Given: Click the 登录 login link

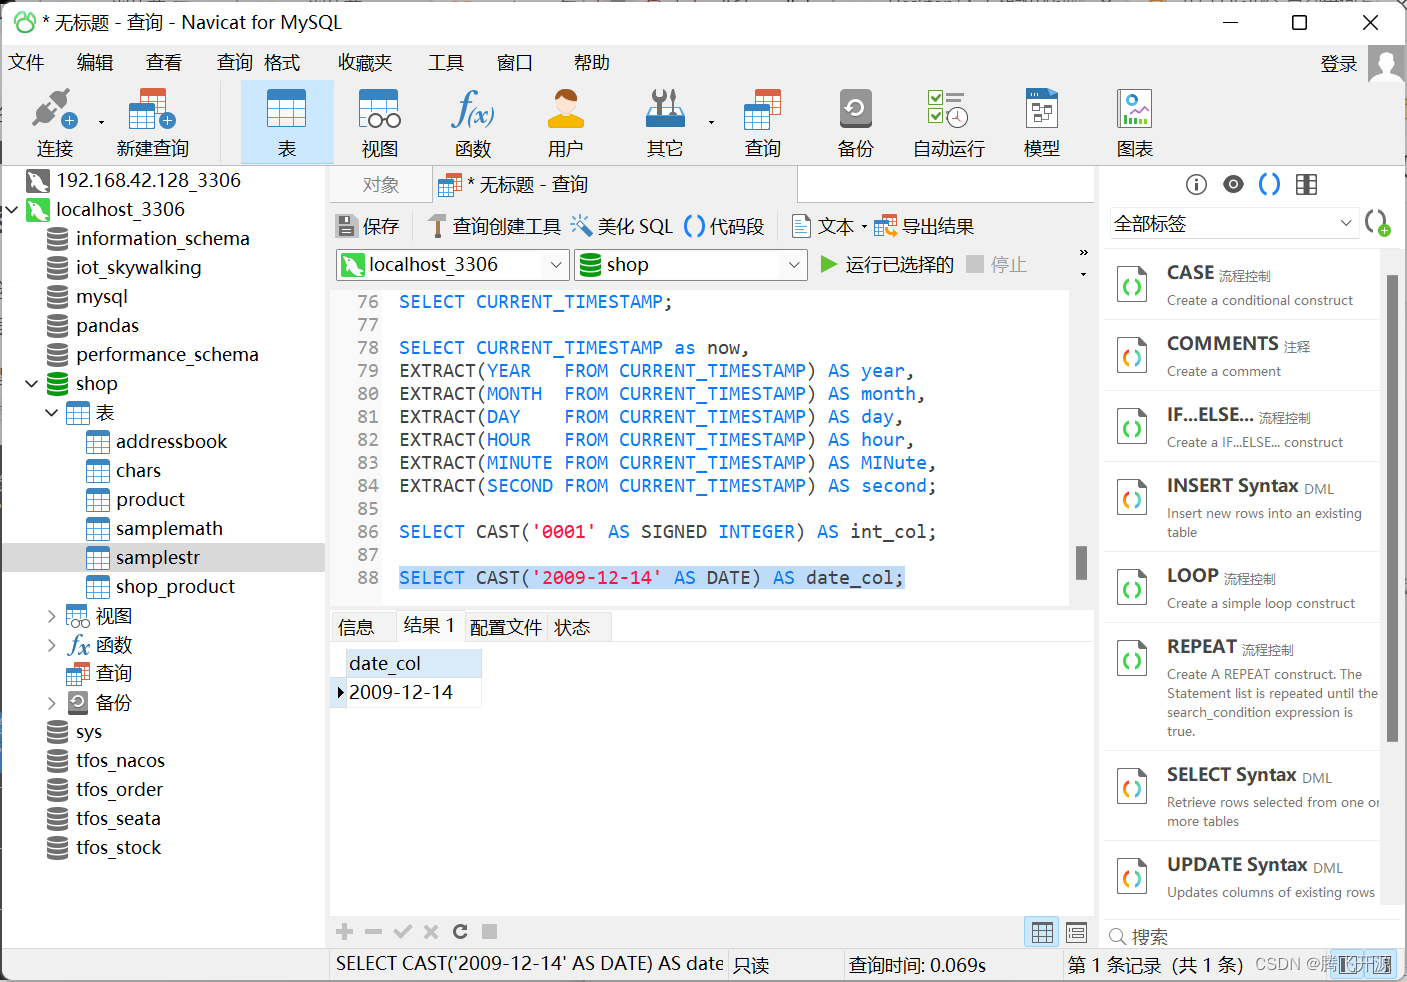Looking at the screenshot, I should point(1339,64).
